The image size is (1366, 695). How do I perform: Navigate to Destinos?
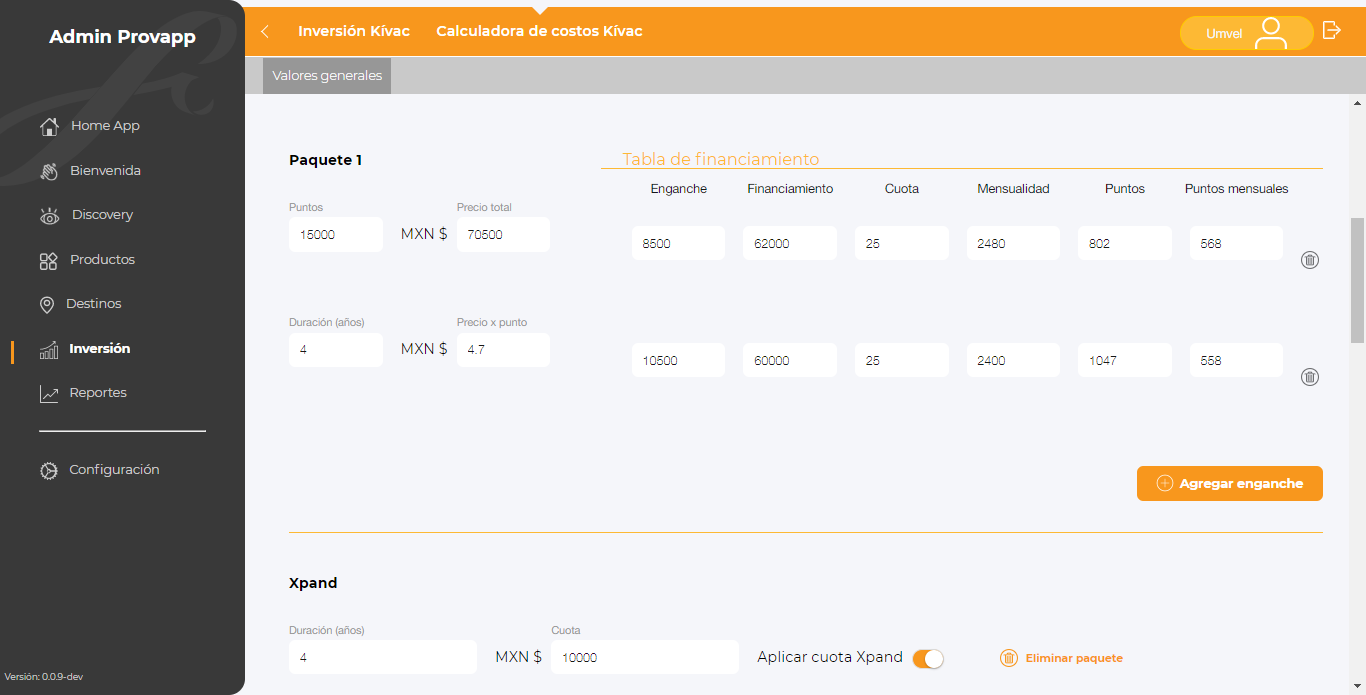tap(93, 304)
